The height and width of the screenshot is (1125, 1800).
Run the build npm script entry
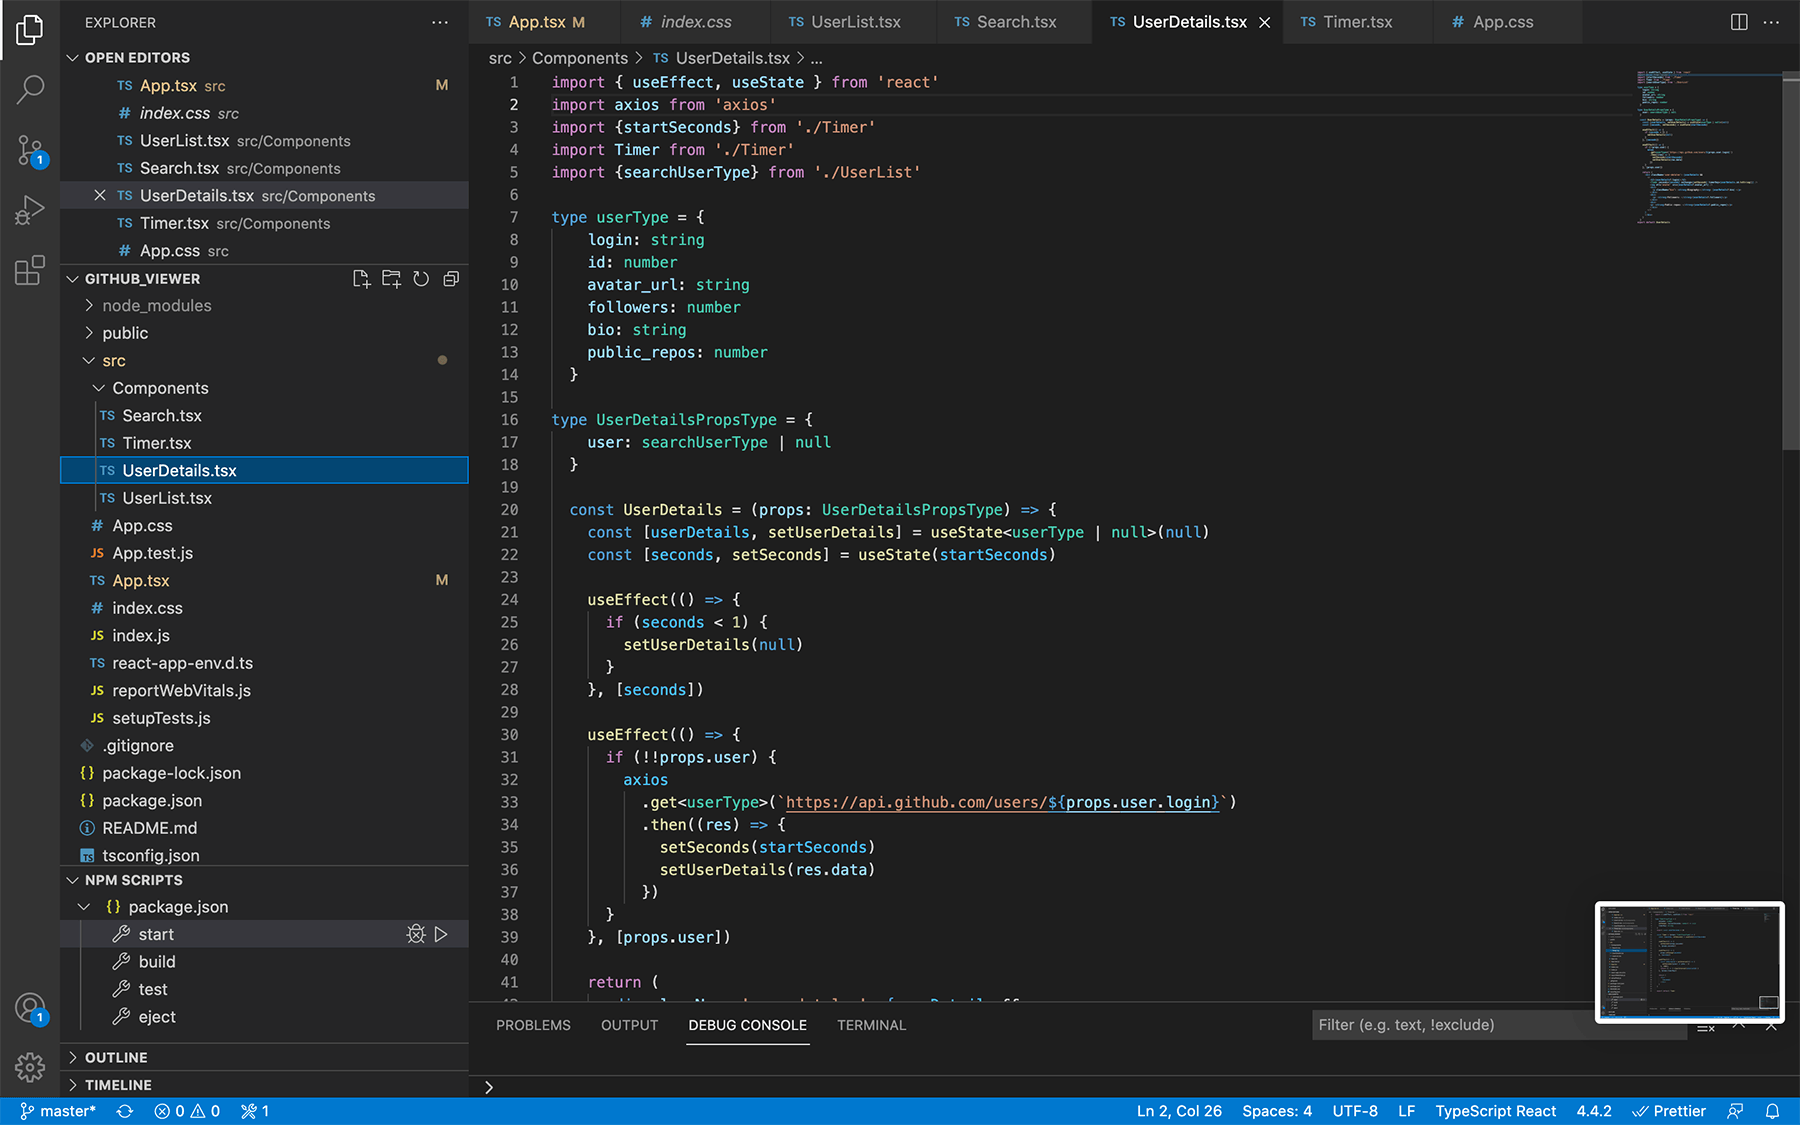[265, 962]
